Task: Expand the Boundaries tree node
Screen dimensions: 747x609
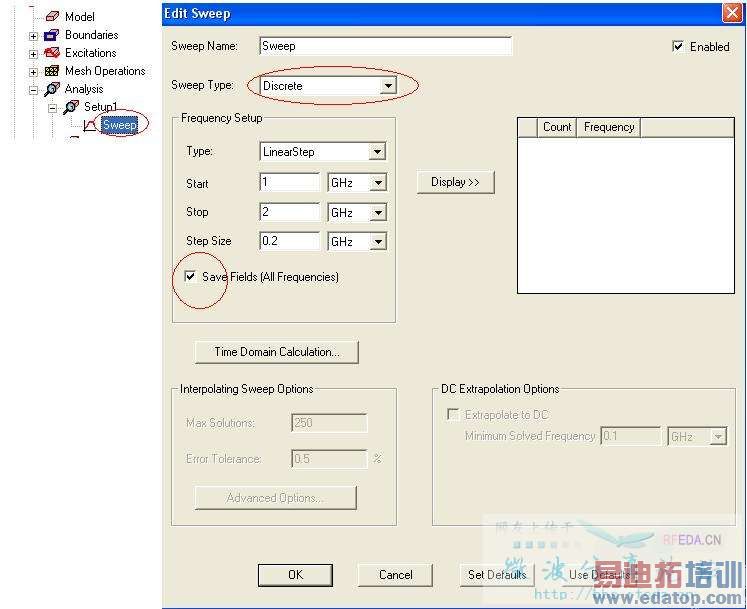Action: coord(33,36)
